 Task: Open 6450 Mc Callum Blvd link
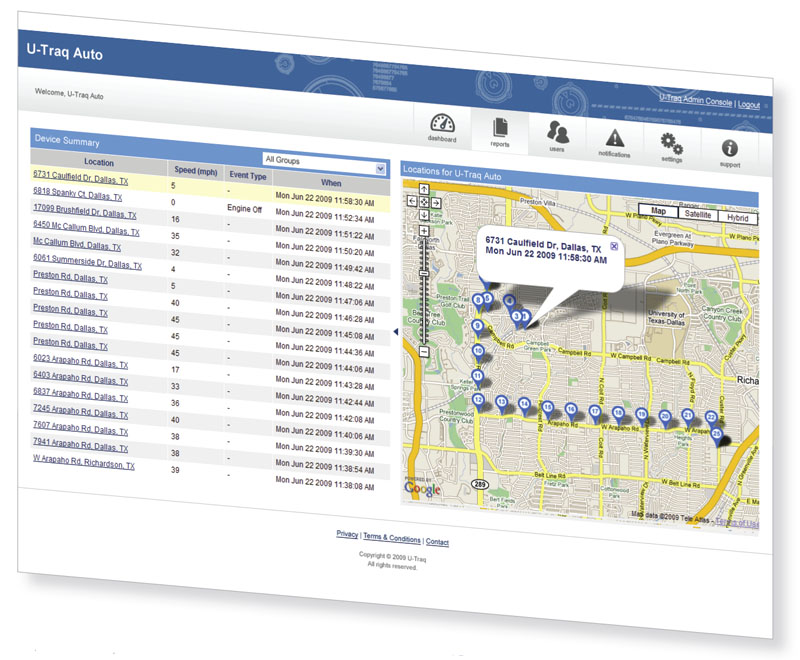[86, 228]
